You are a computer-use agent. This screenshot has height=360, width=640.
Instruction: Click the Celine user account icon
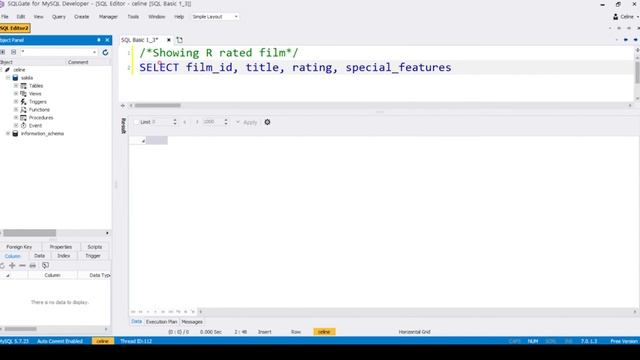pos(616,17)
